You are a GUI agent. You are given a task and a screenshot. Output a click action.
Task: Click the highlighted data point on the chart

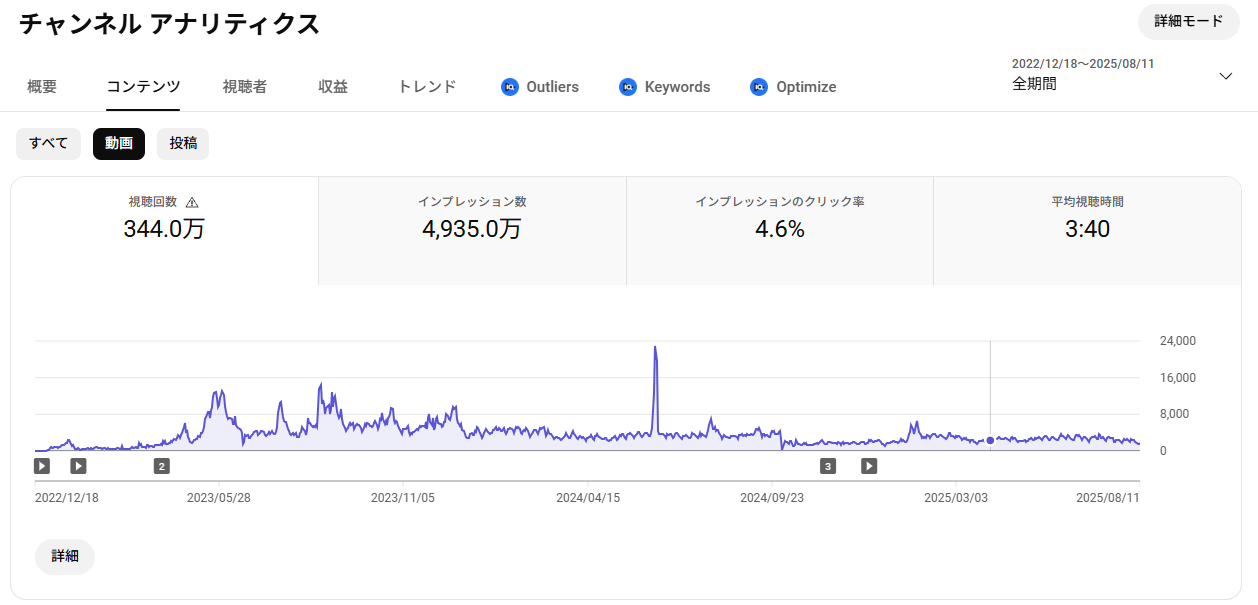pyautogui.click(x=990, y=440)
